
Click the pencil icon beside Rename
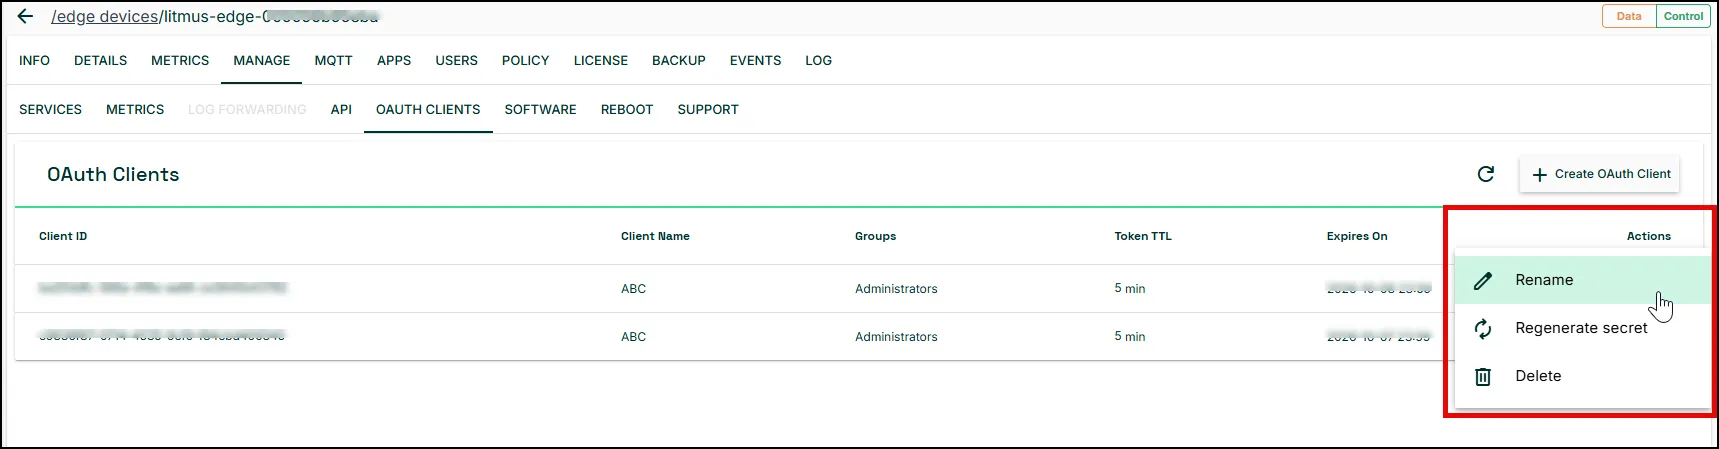1483,281
